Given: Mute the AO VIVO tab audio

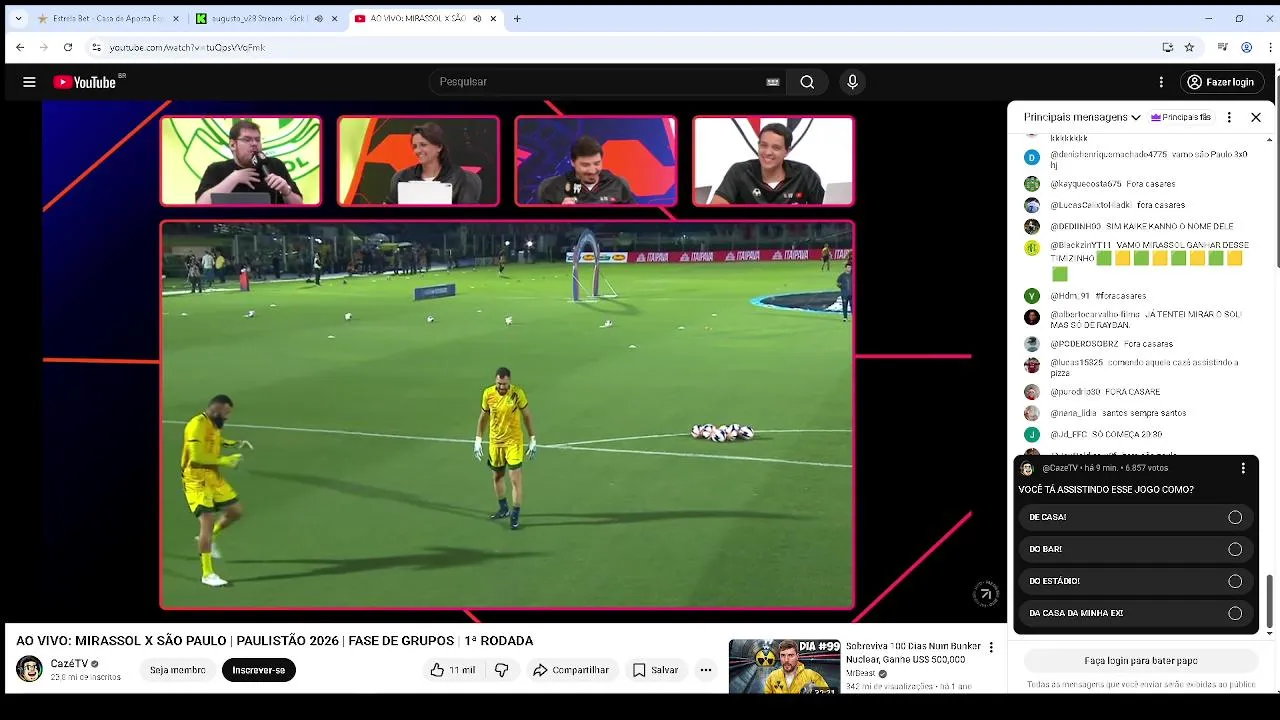Looking at the screenshot, I should [477, 18].
